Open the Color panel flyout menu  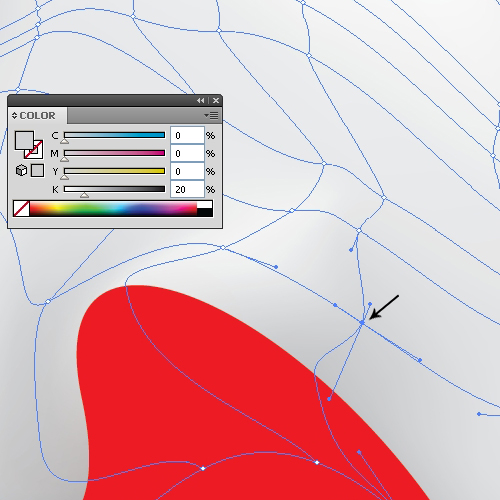(211, 115)
